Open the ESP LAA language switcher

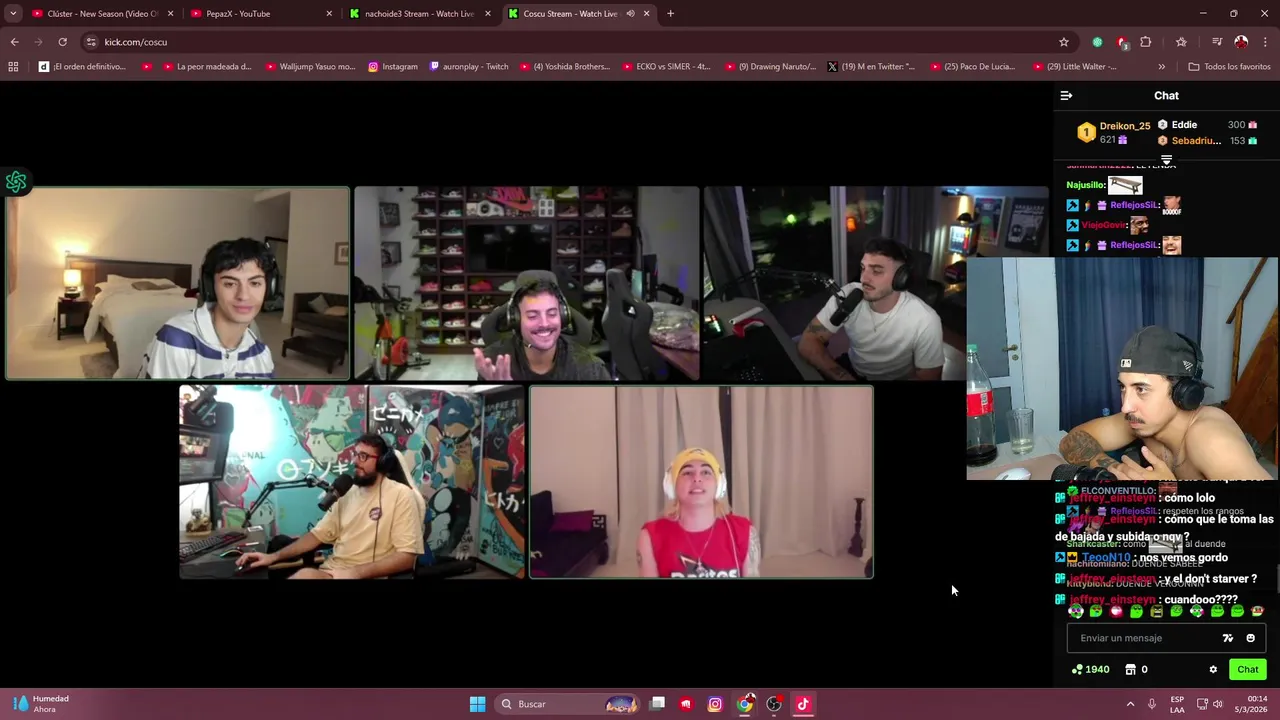click(1177, 704)
